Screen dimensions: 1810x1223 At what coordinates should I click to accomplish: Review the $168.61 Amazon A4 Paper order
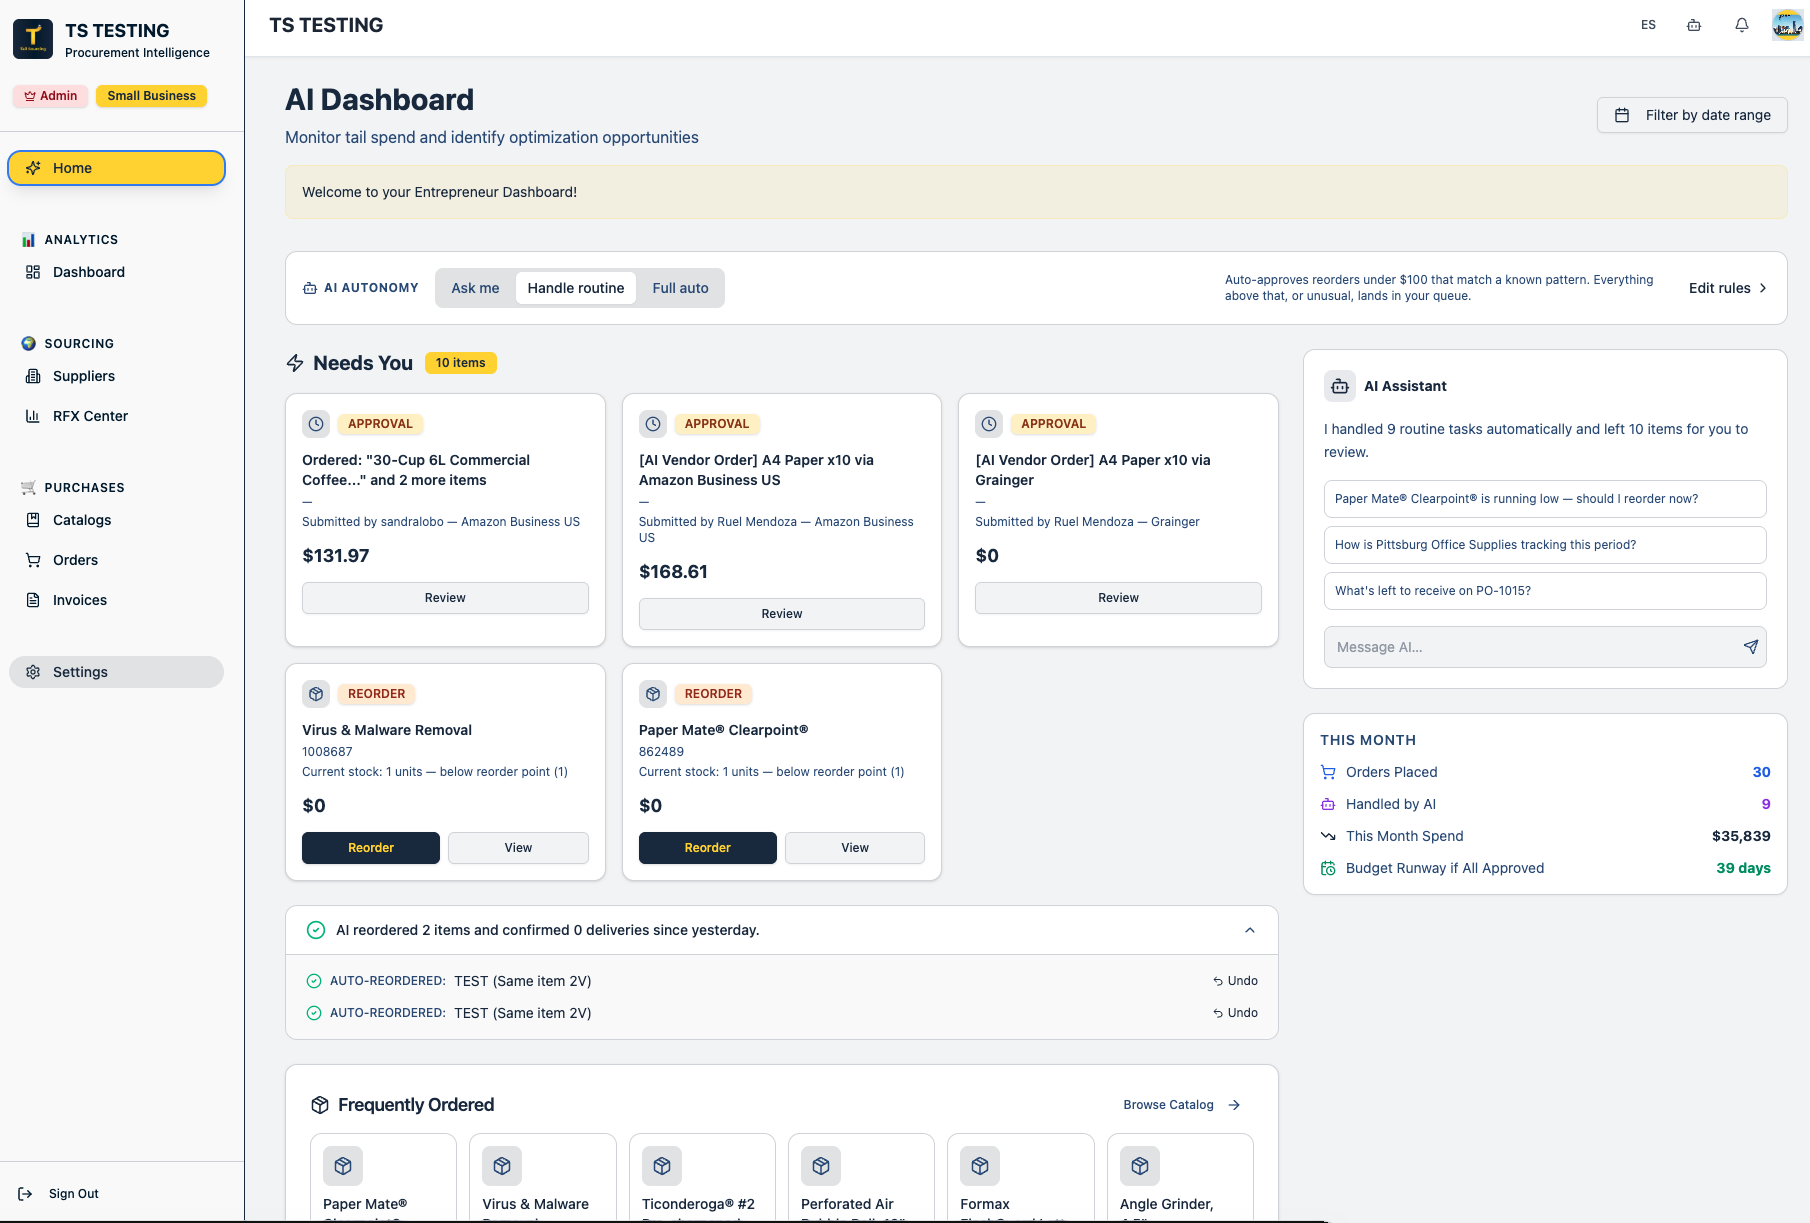tap(782, 614)
